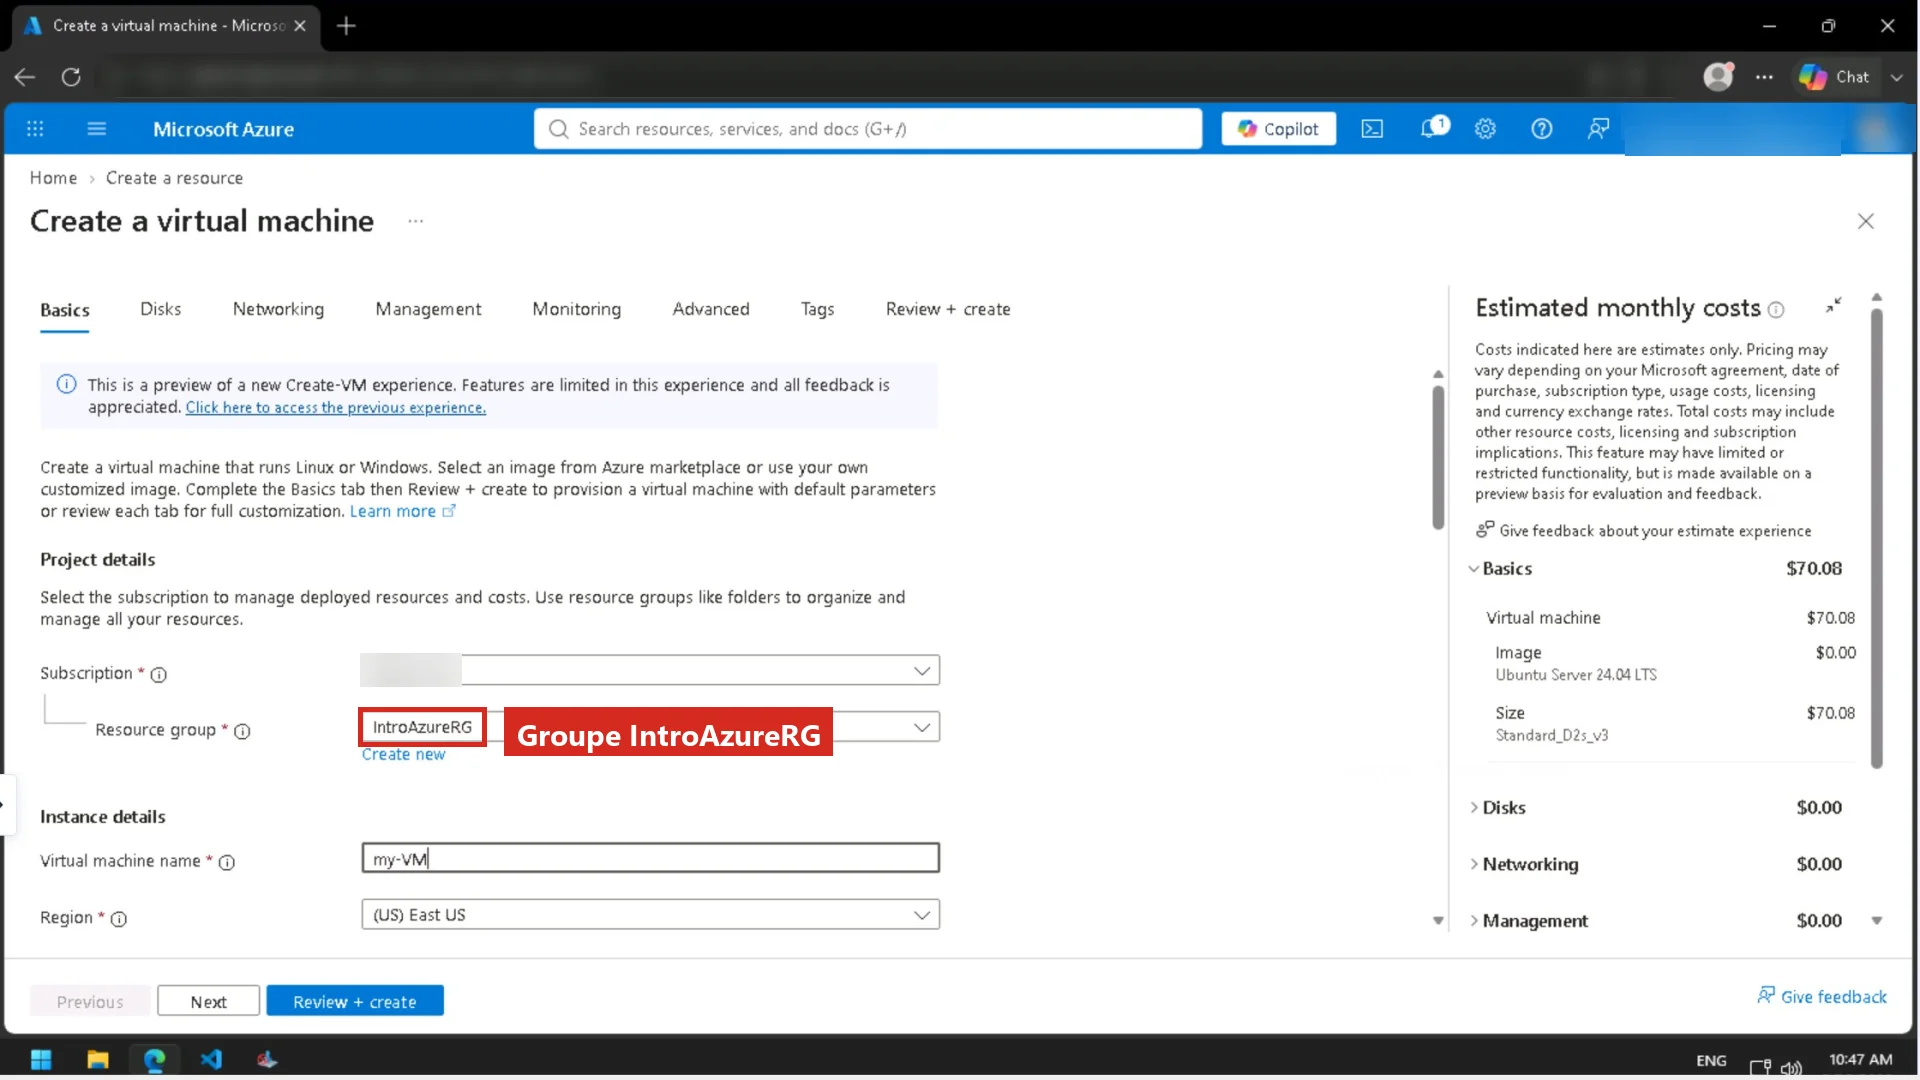This screenshot has width=1920, height=1080.
Task: Open the Azure portal apps grid icon
Action: (35, 129)
